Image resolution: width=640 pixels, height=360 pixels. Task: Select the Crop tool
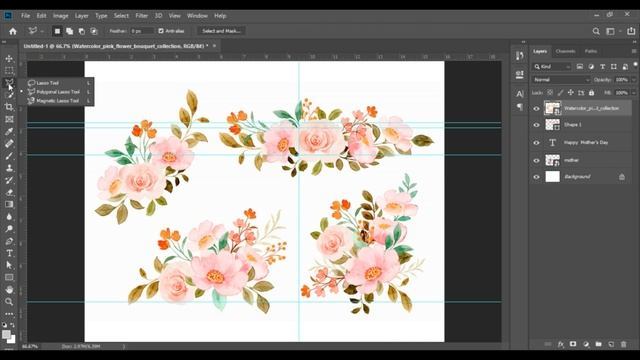coord(9,107)
